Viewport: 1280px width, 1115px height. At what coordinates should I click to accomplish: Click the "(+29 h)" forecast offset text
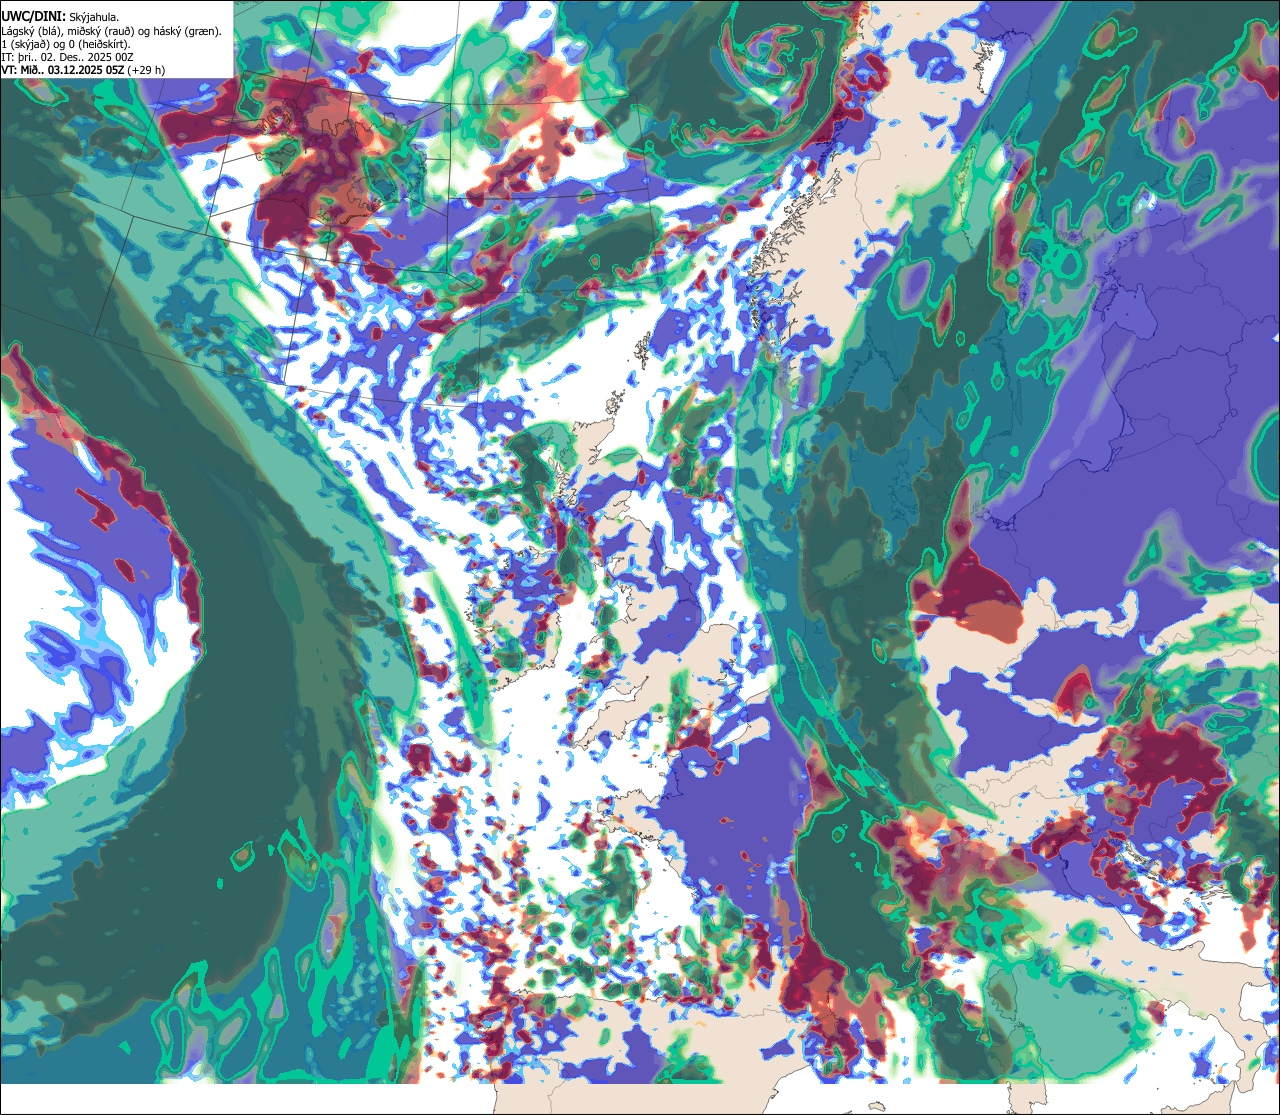[147, 70]
